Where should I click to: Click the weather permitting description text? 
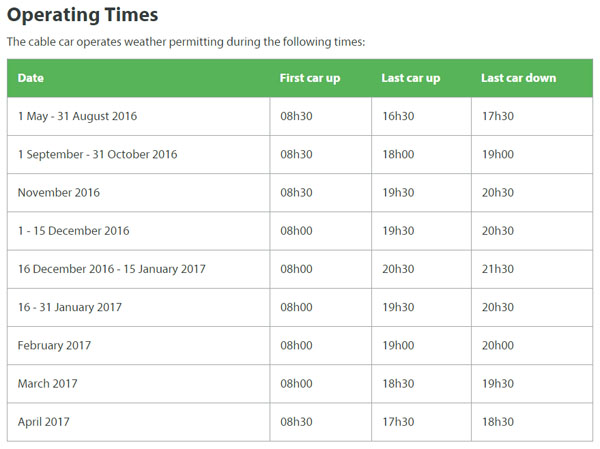186,42
